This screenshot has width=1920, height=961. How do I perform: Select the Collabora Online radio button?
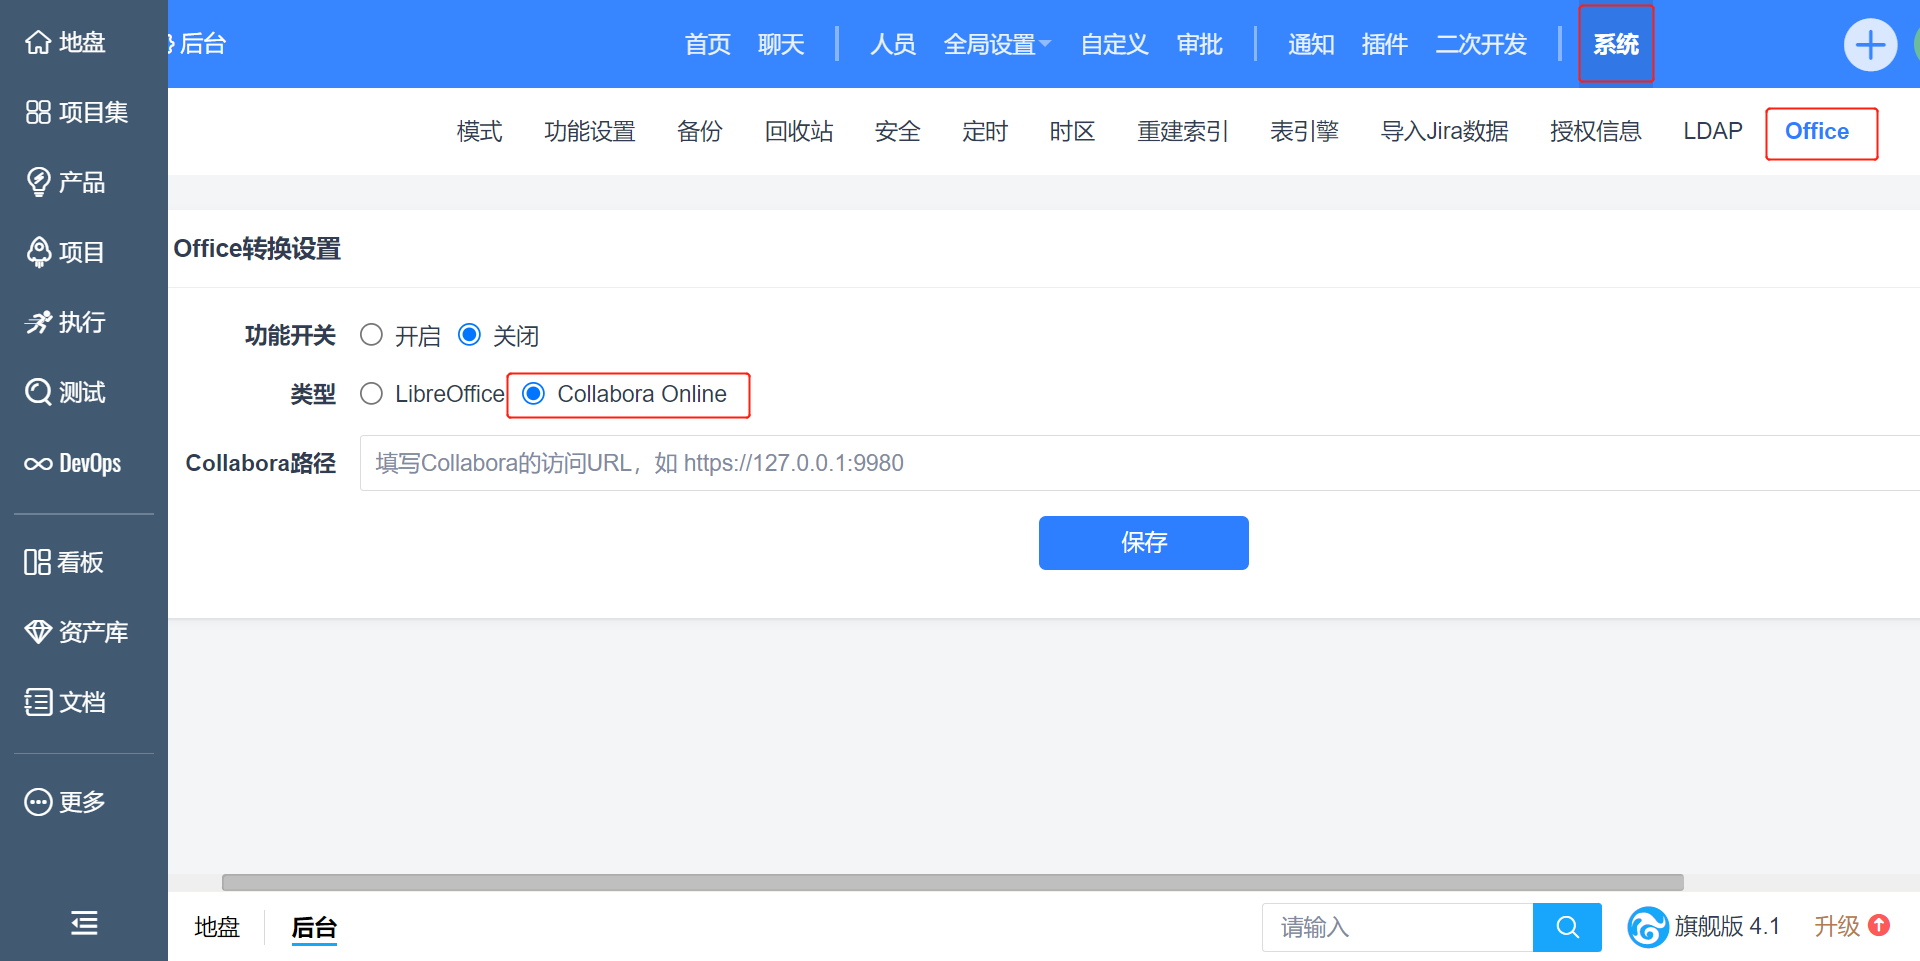[534, 394]
